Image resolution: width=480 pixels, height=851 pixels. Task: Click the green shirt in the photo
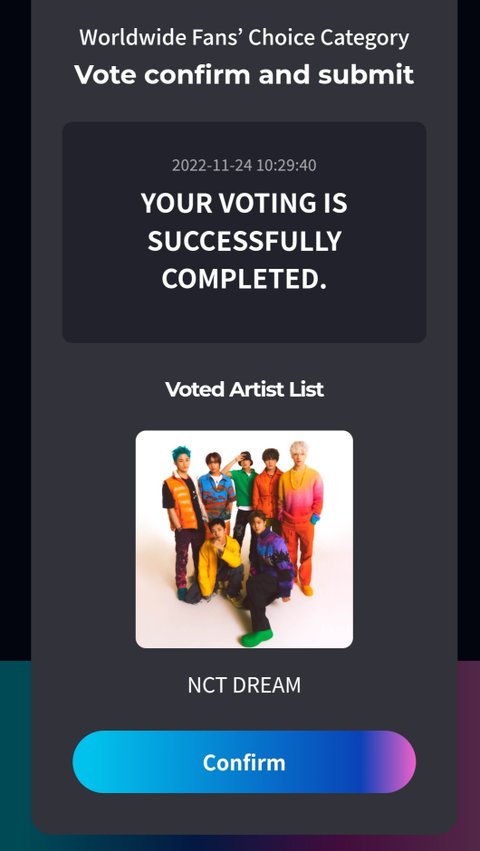(245, 486)
